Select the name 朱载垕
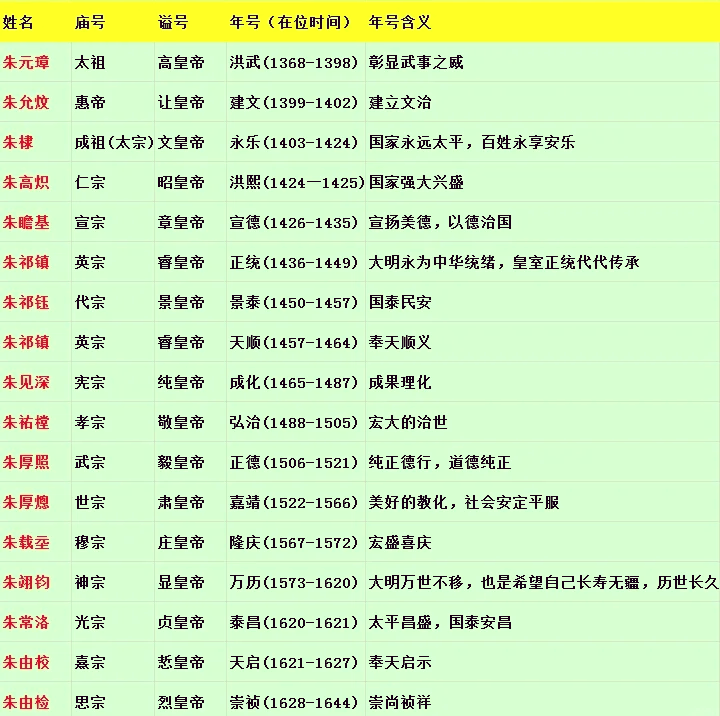 (26, 542)
